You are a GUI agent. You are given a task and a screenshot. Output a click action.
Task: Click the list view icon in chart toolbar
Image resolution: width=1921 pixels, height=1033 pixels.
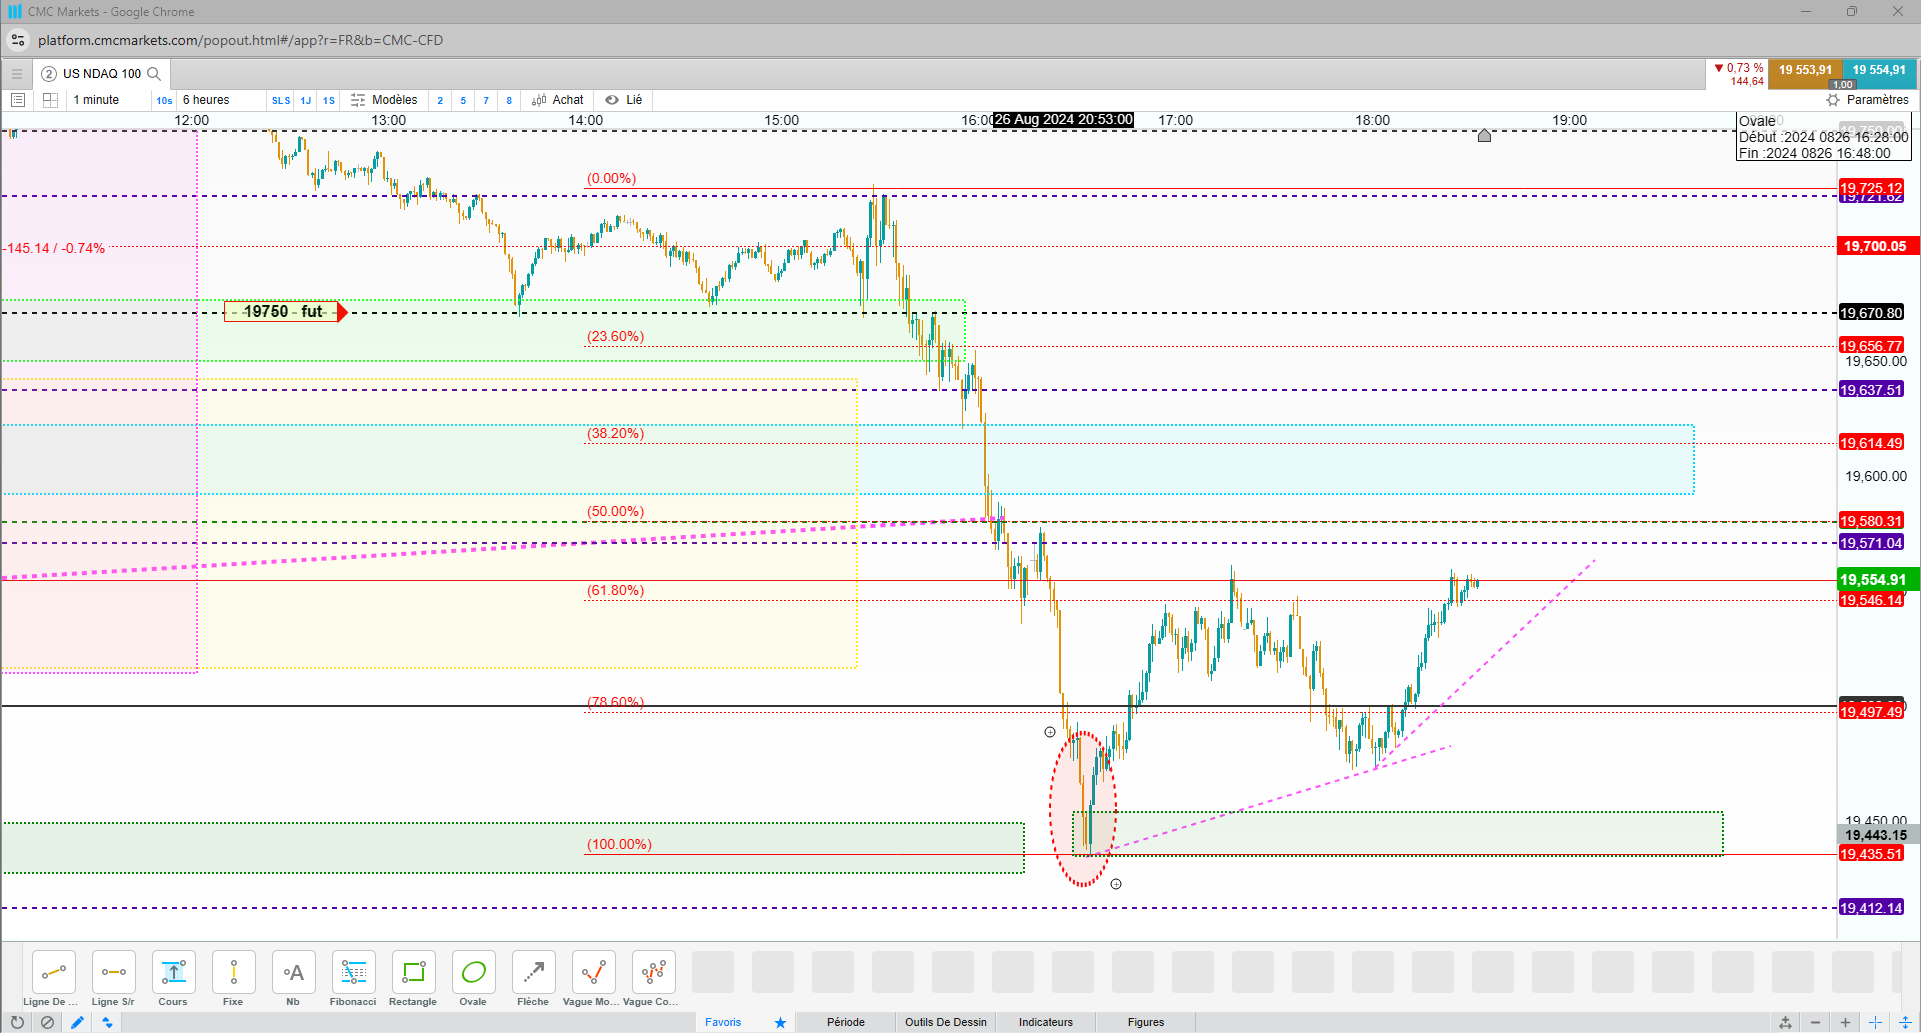click(x=18, y=100)
